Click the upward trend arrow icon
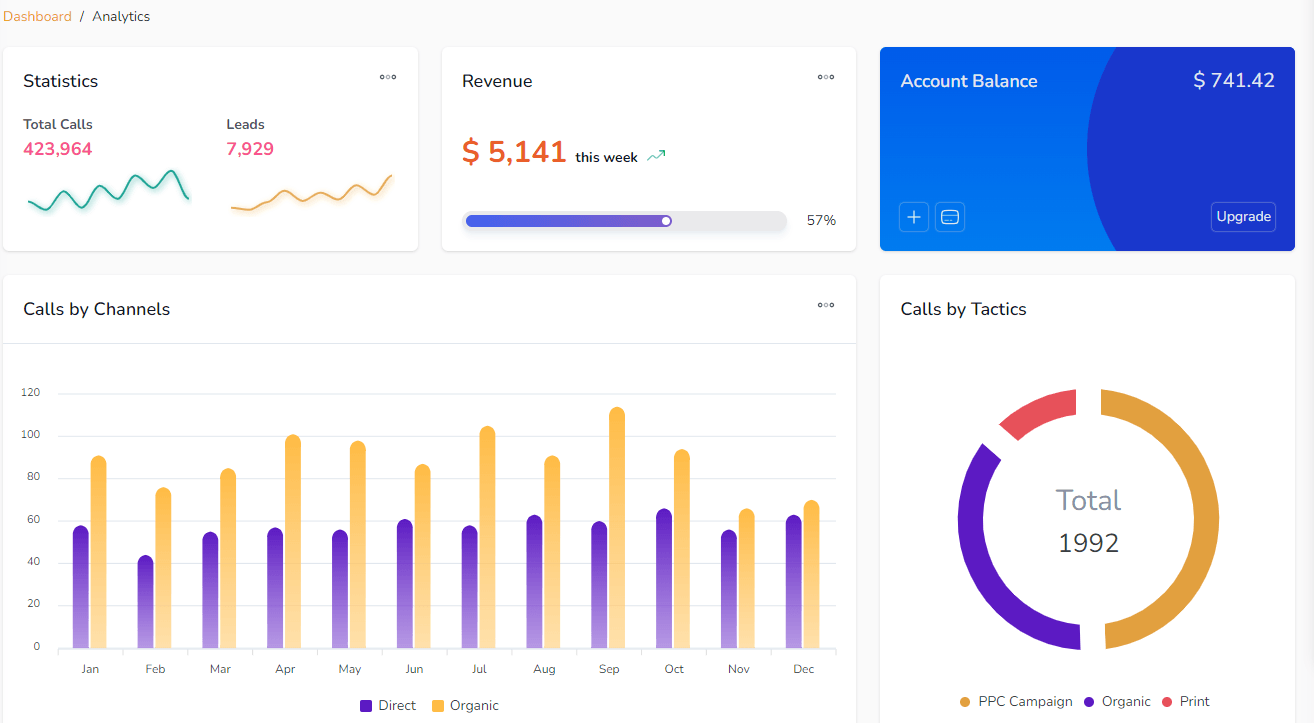1314x723 pixels. pos(656,156)
